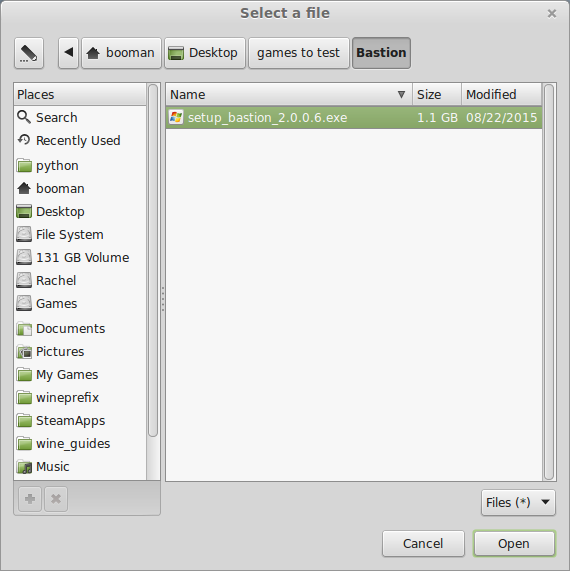The width and height of the screenshot is (570, 571).
Task: Click the 131 GB Volume drive icon
Action: tap(24, 257)
